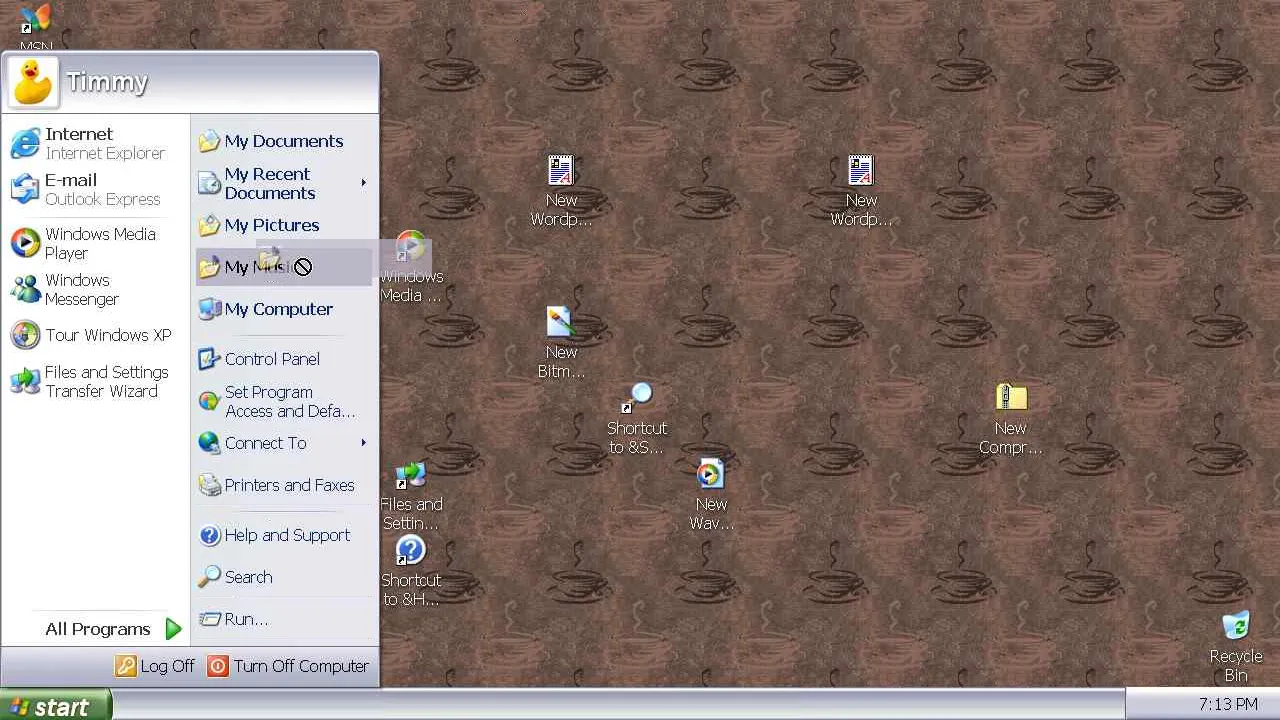Click the Timmy user name
The image size is (1280, 720).
coord(107,82)
